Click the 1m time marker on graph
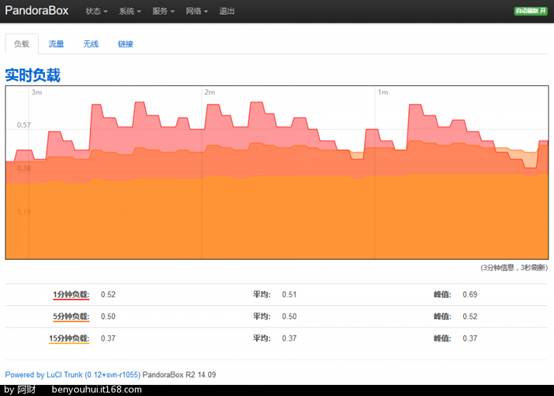 383,92
